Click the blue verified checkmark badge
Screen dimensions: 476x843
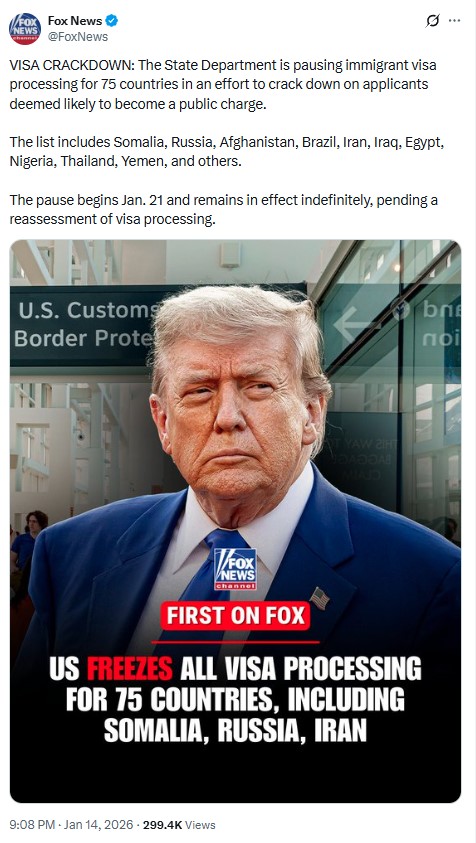click(112, 21)
